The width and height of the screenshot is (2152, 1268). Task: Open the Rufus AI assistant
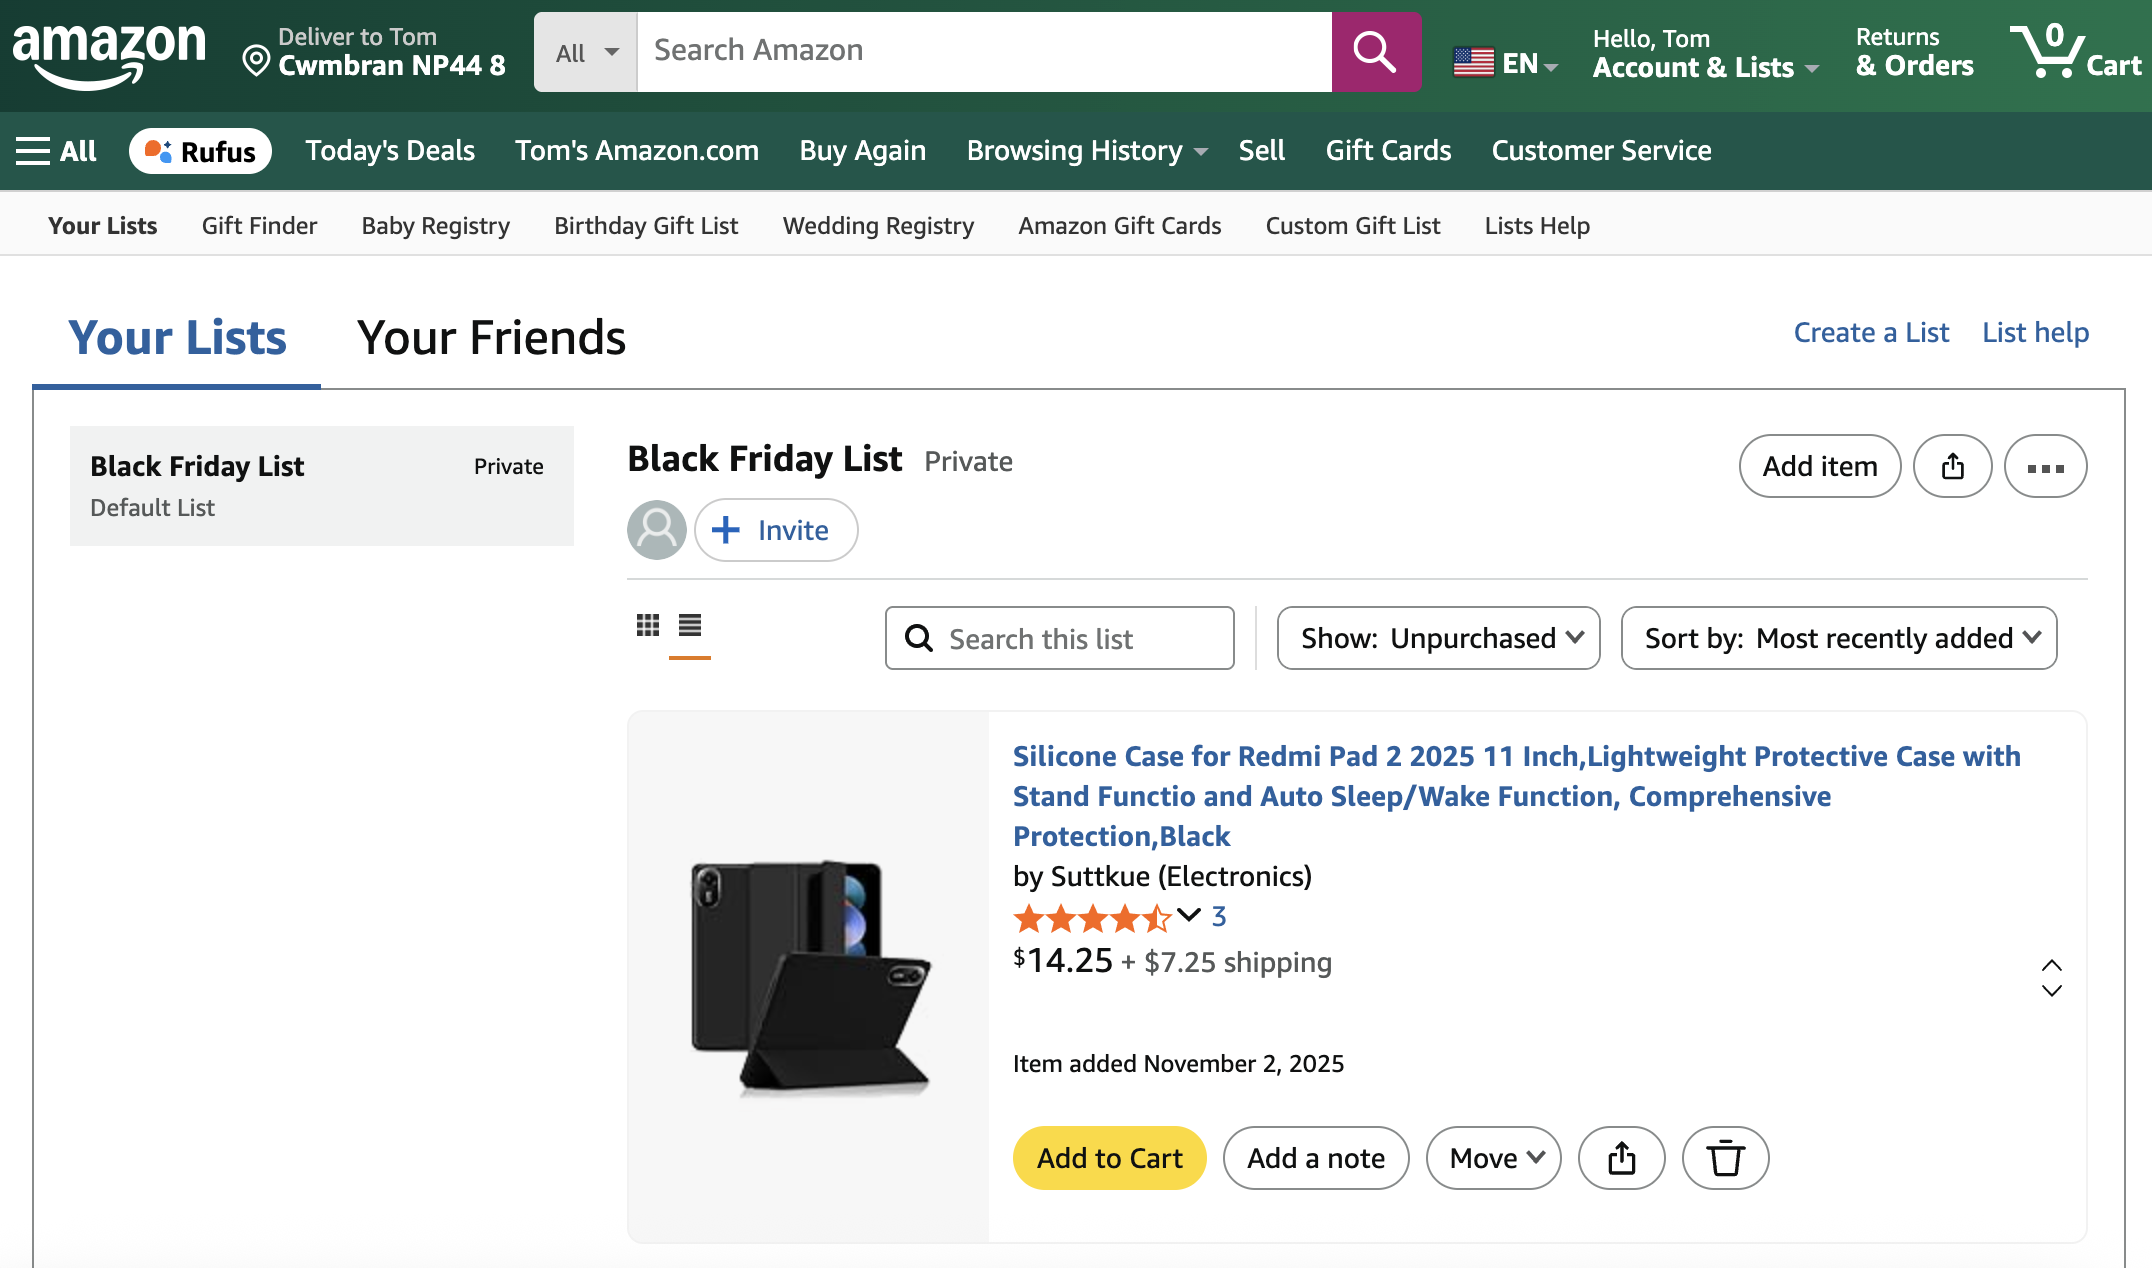(200, 150)
